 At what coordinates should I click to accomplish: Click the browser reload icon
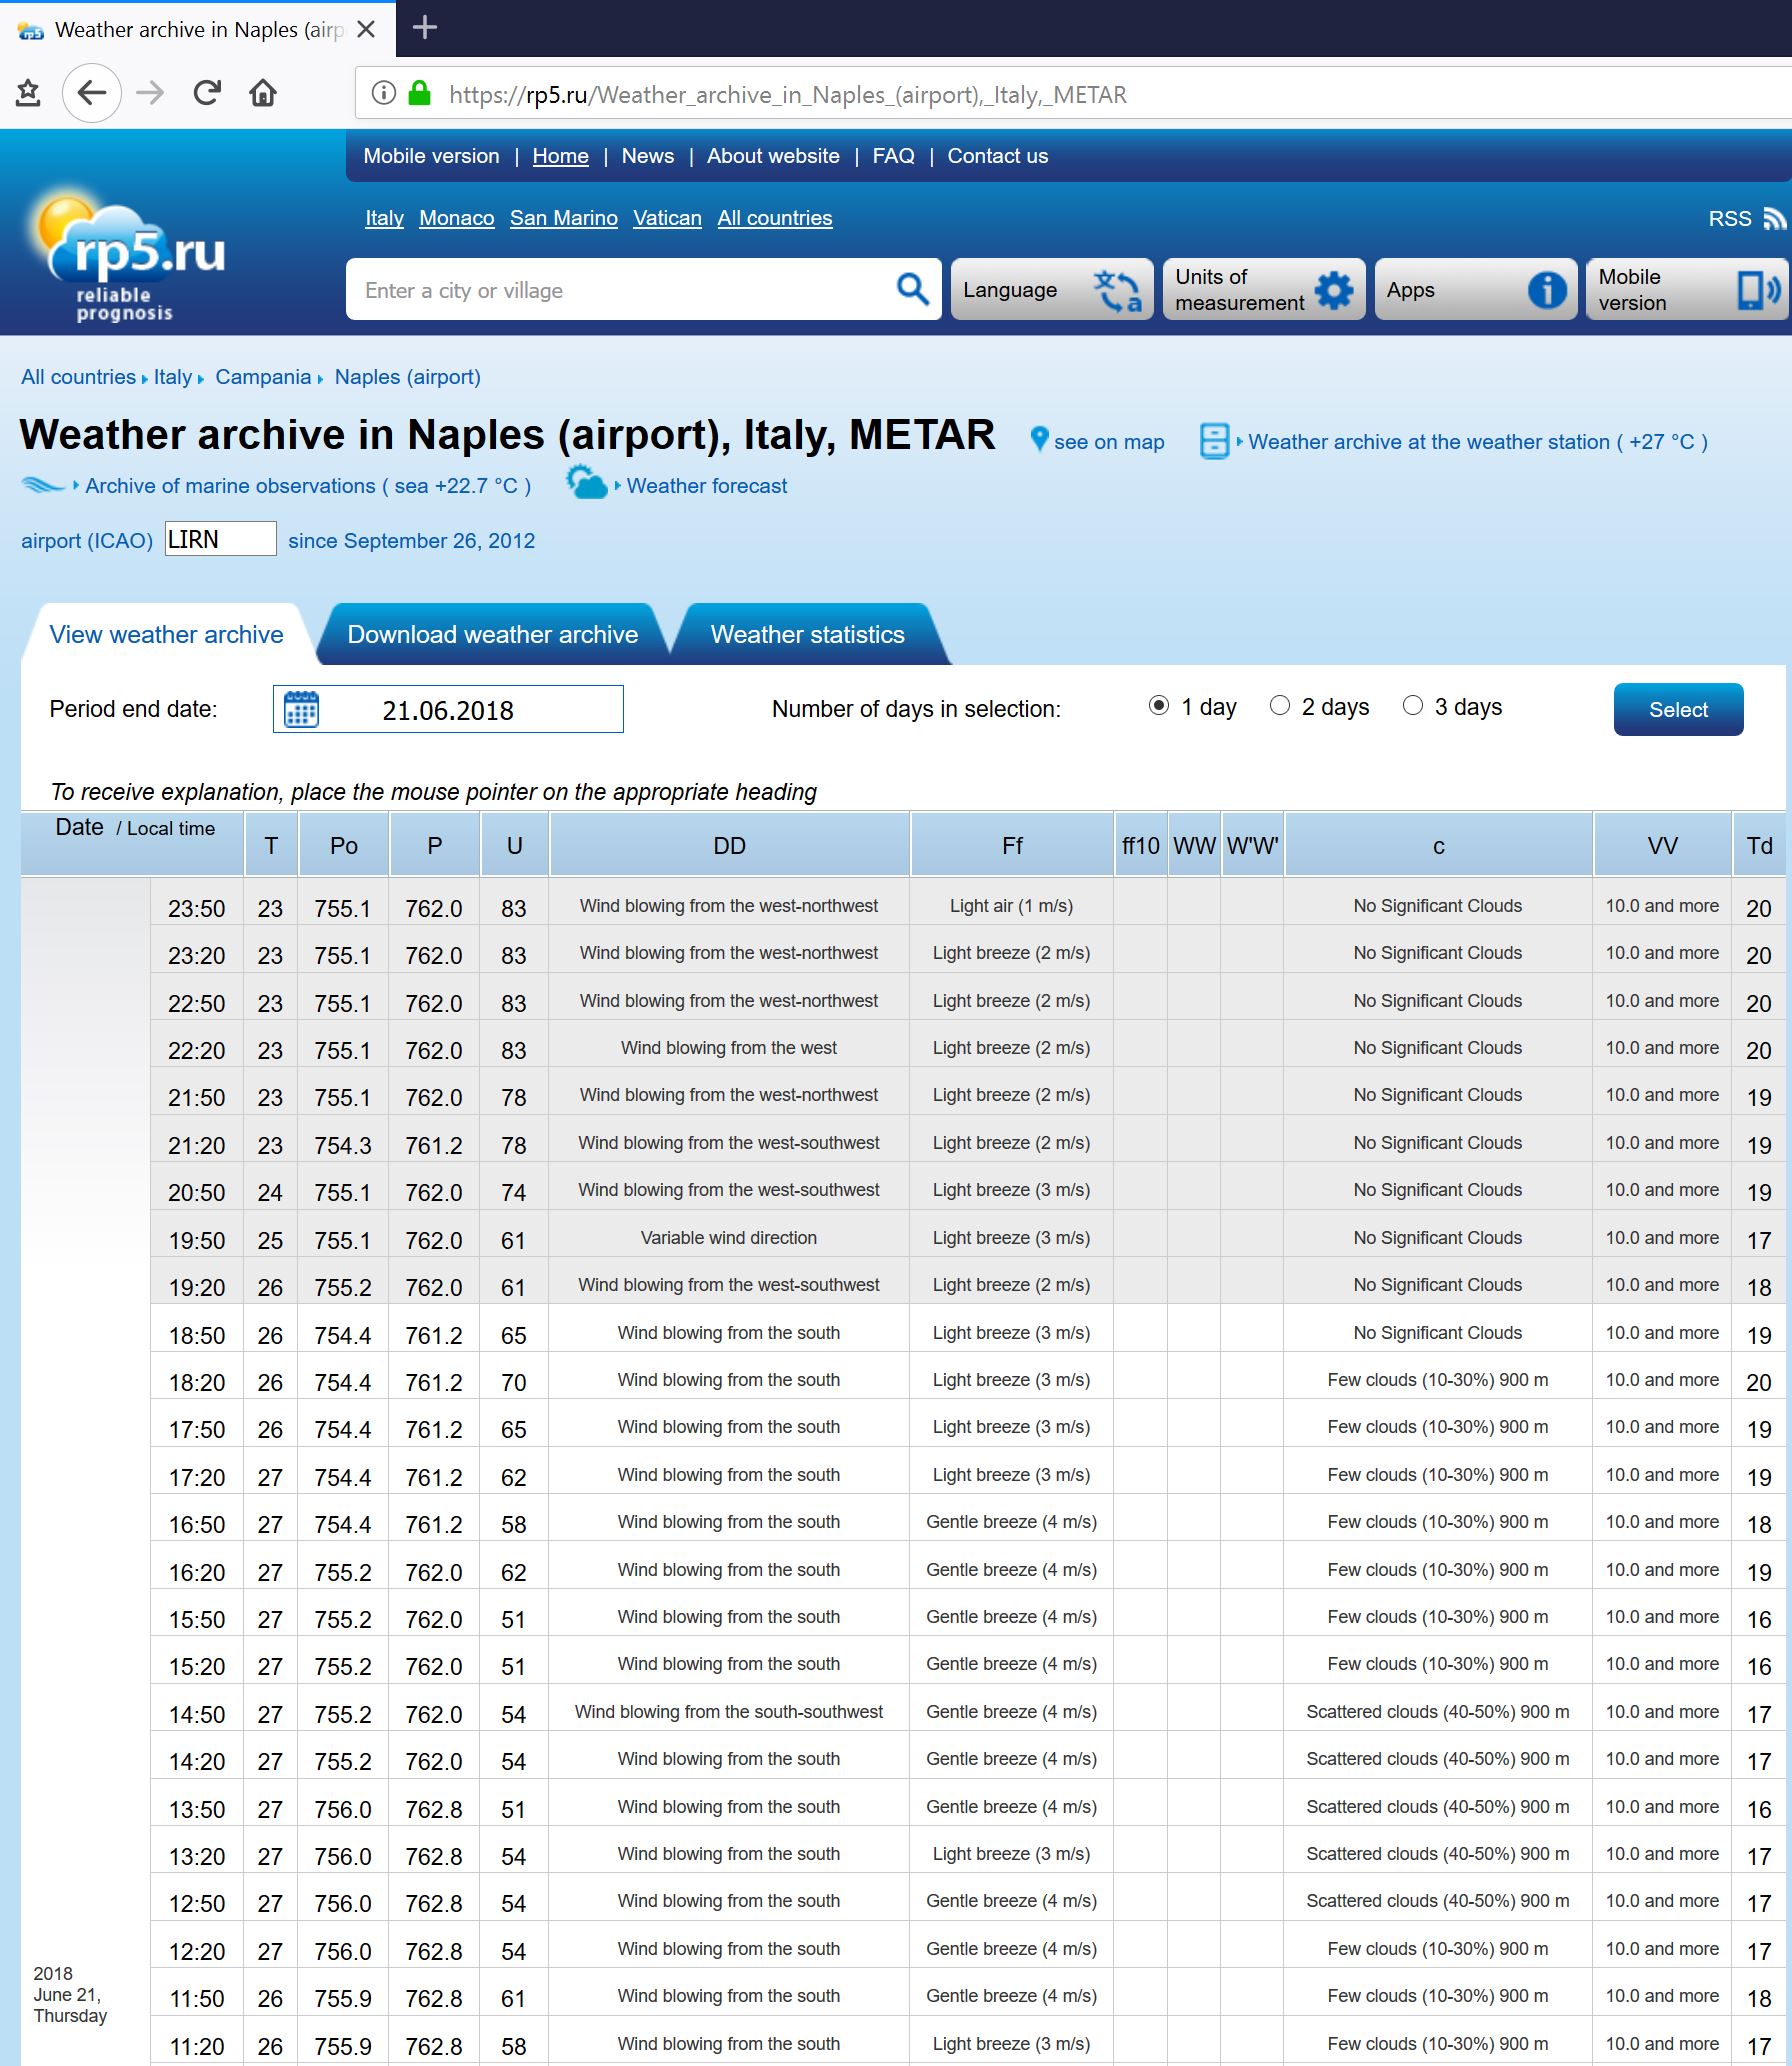point(207,94)
